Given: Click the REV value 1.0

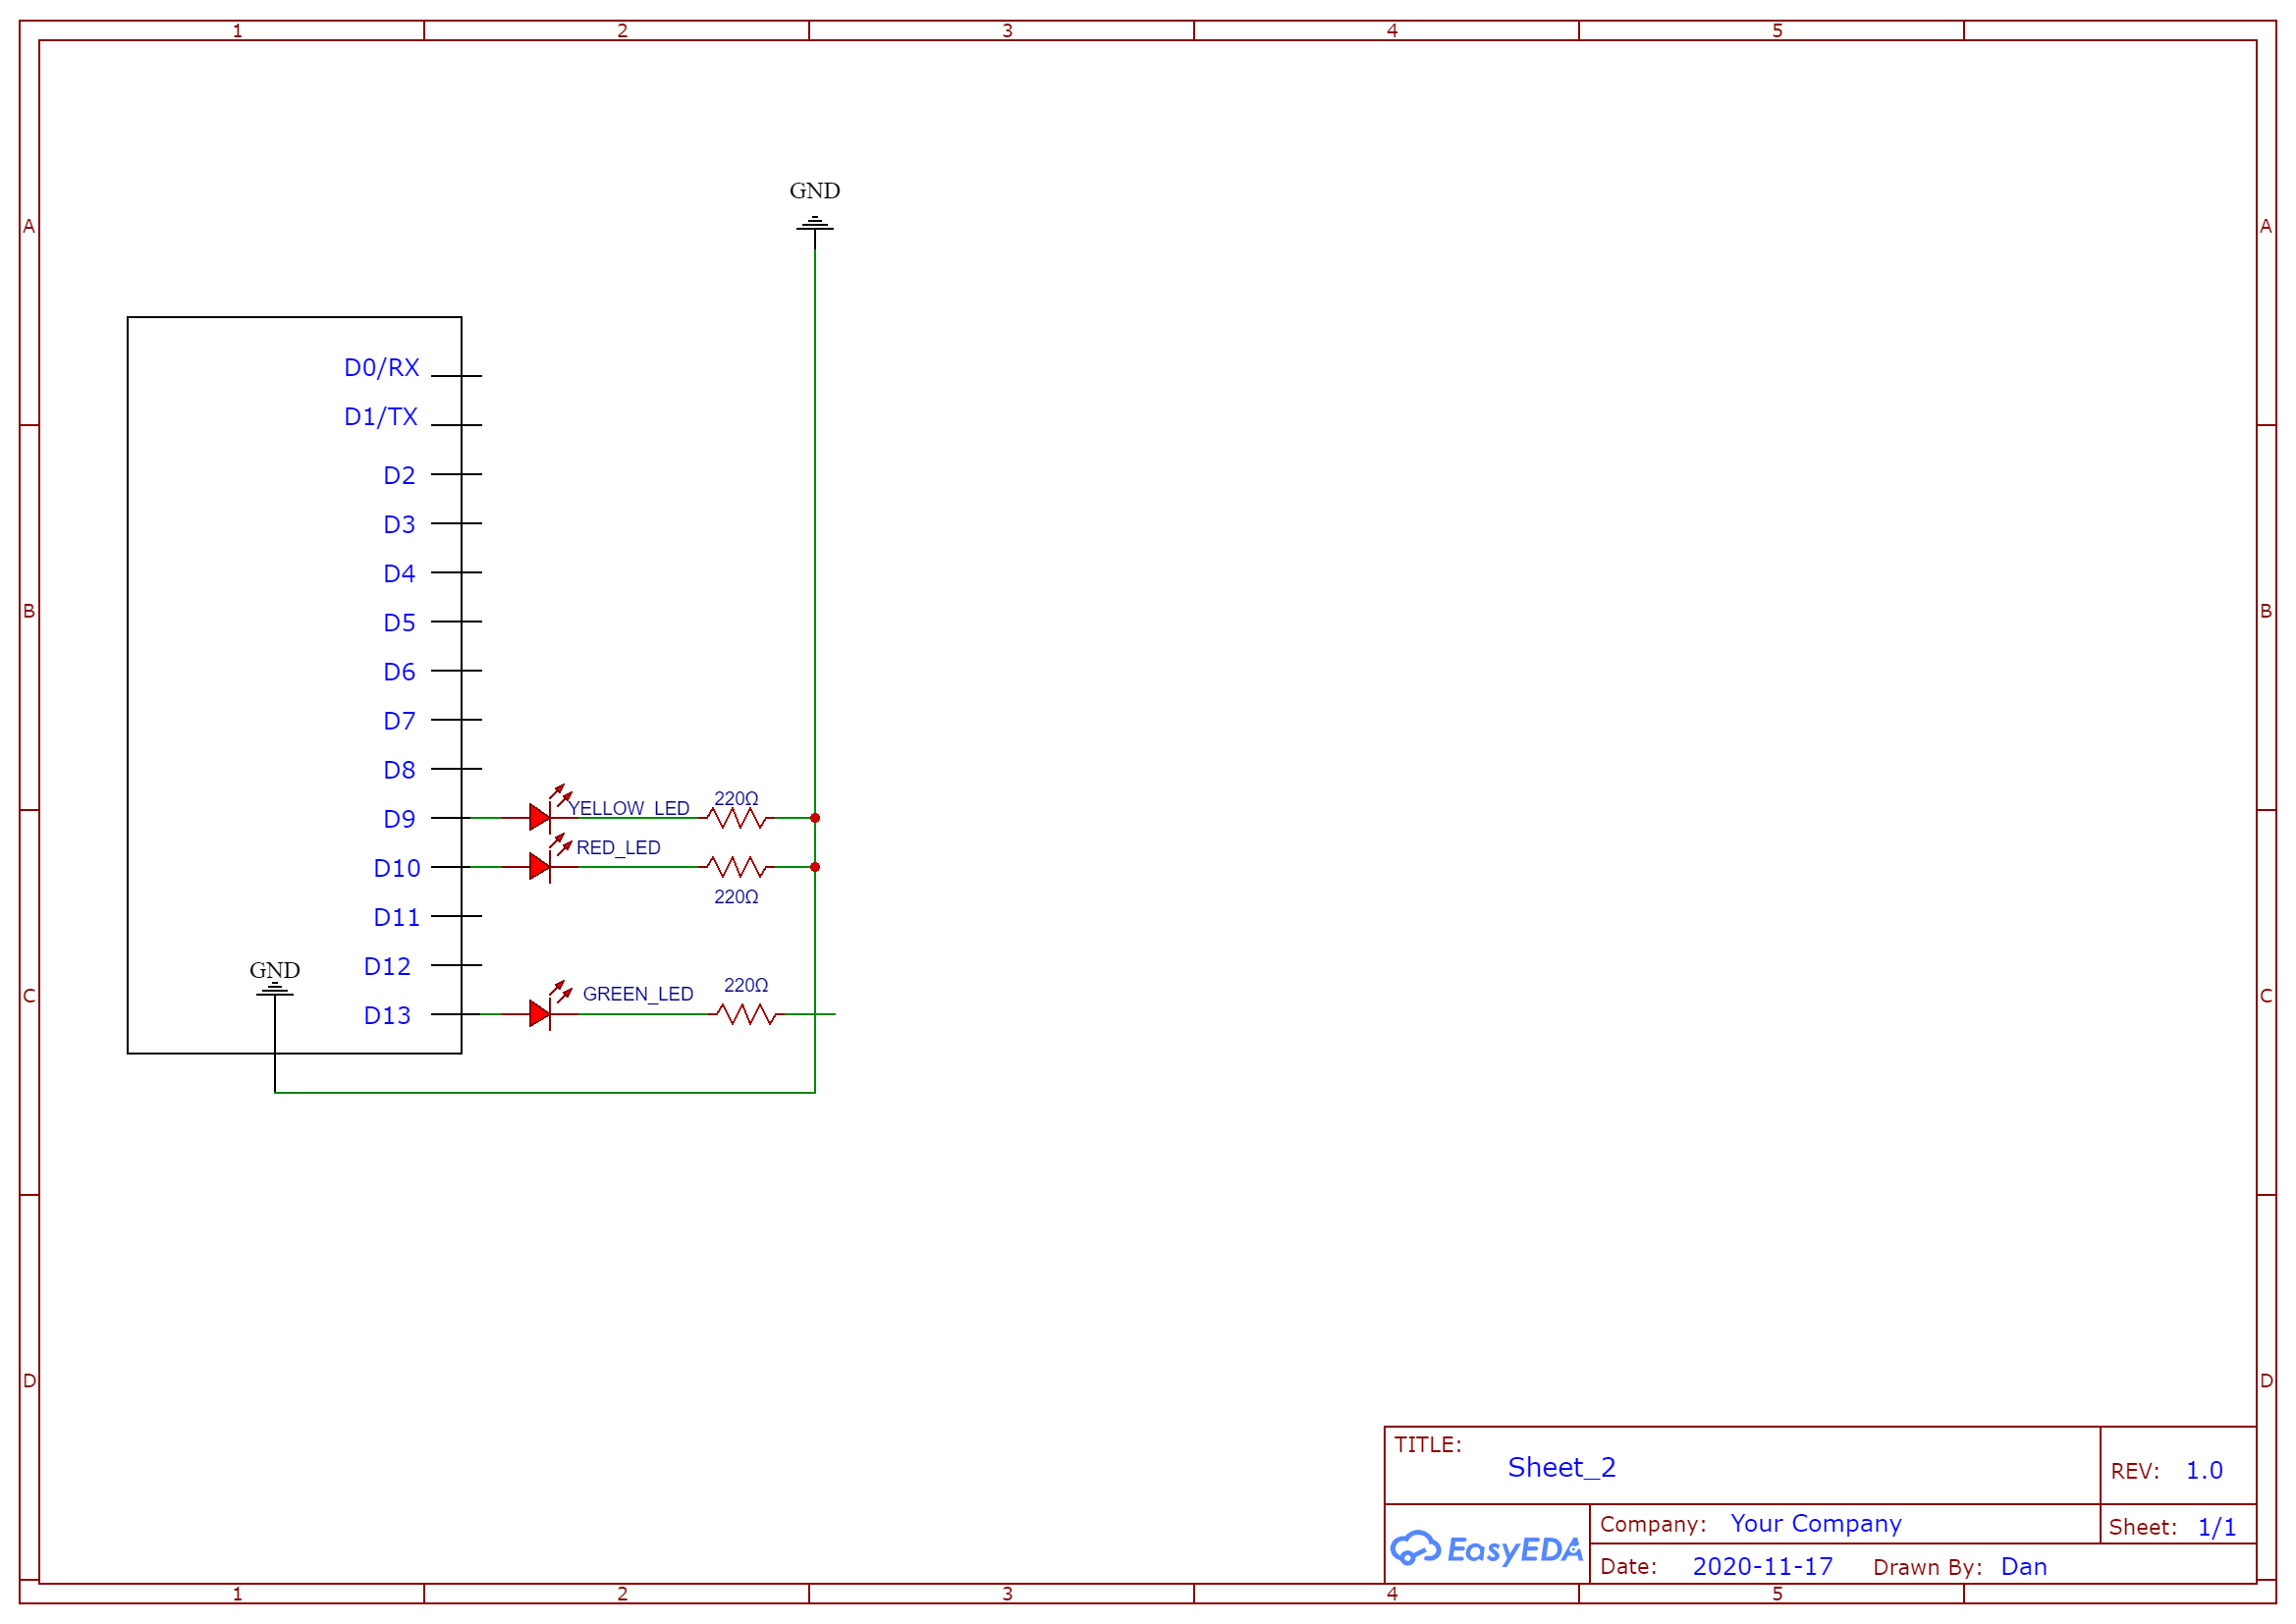Looking at the screenshot, I should (2203, 1470).
